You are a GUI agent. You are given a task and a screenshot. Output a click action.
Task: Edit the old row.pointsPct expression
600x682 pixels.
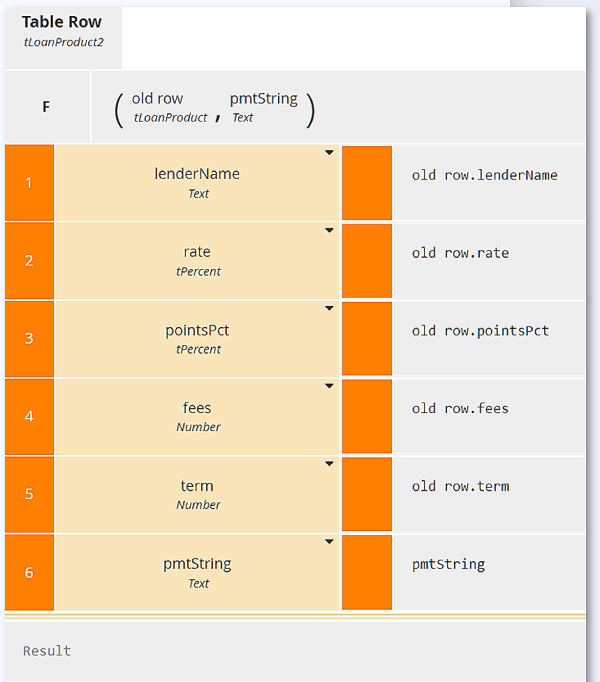click(x=481, y=331)
